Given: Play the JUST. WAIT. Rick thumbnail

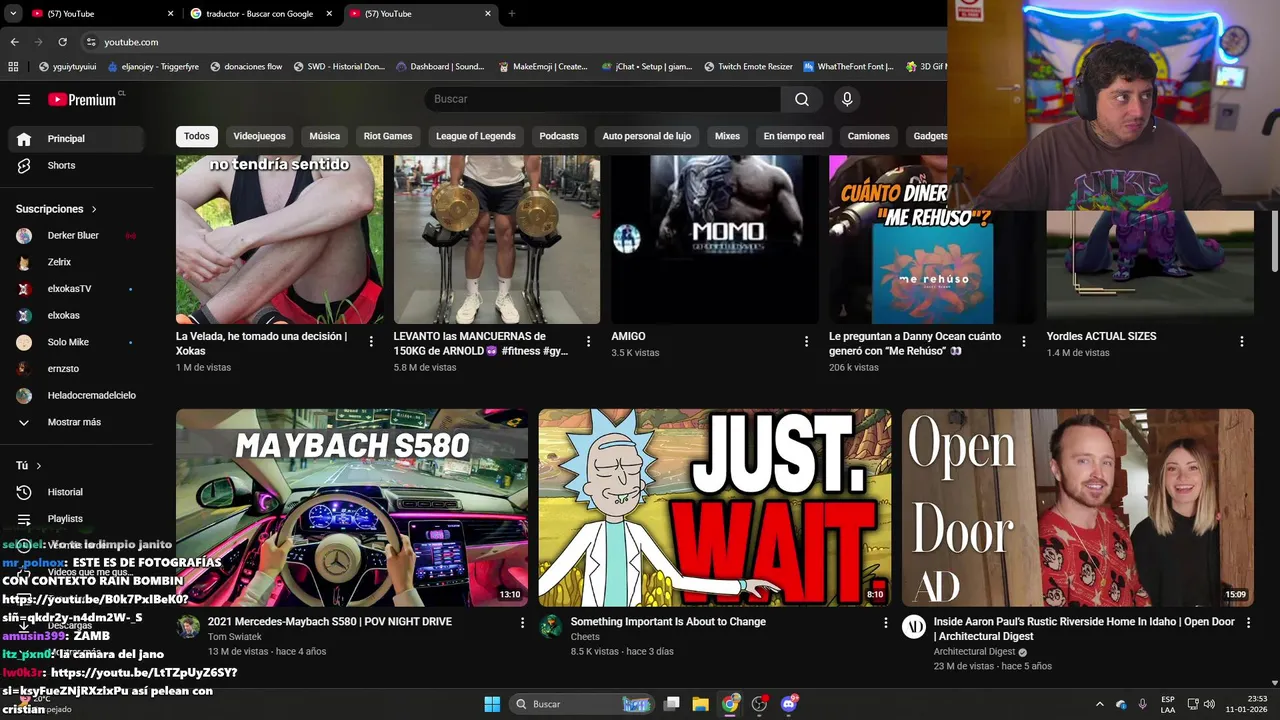Looking at the screenshot, I should pos(715,507).
